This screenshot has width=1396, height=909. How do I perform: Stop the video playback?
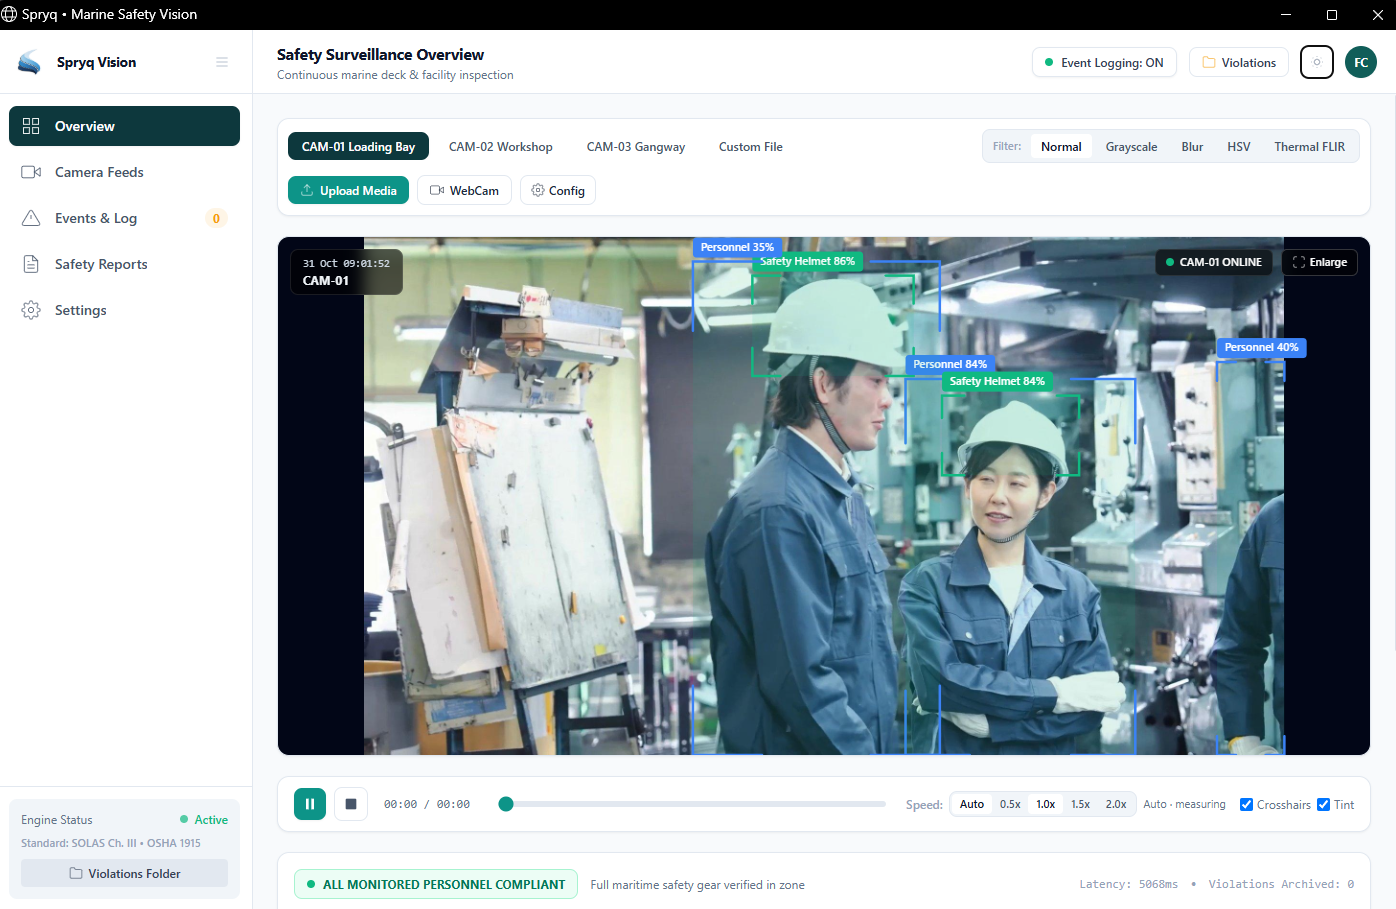351,804
